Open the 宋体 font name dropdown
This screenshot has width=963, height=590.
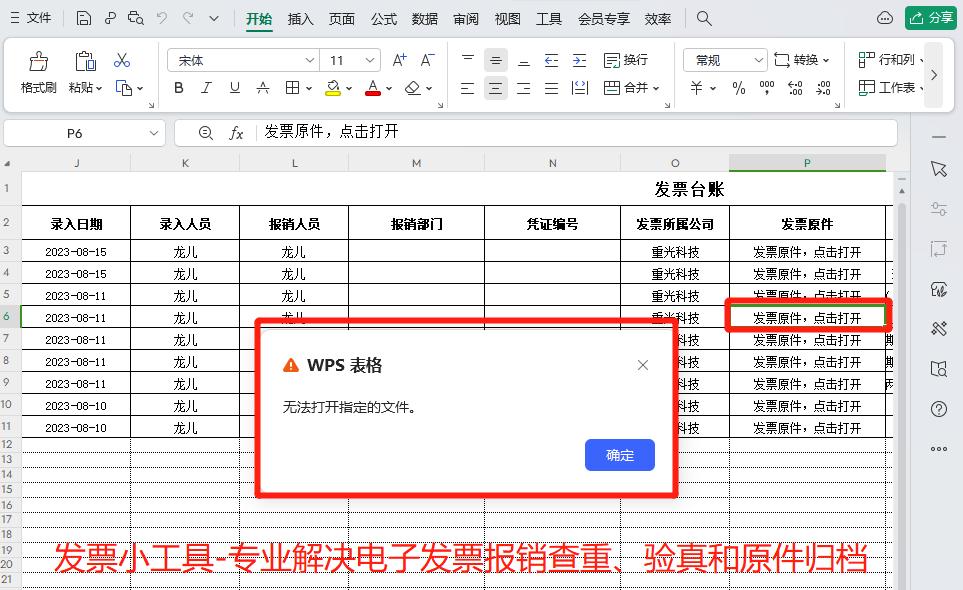click(x=241, y=59)
